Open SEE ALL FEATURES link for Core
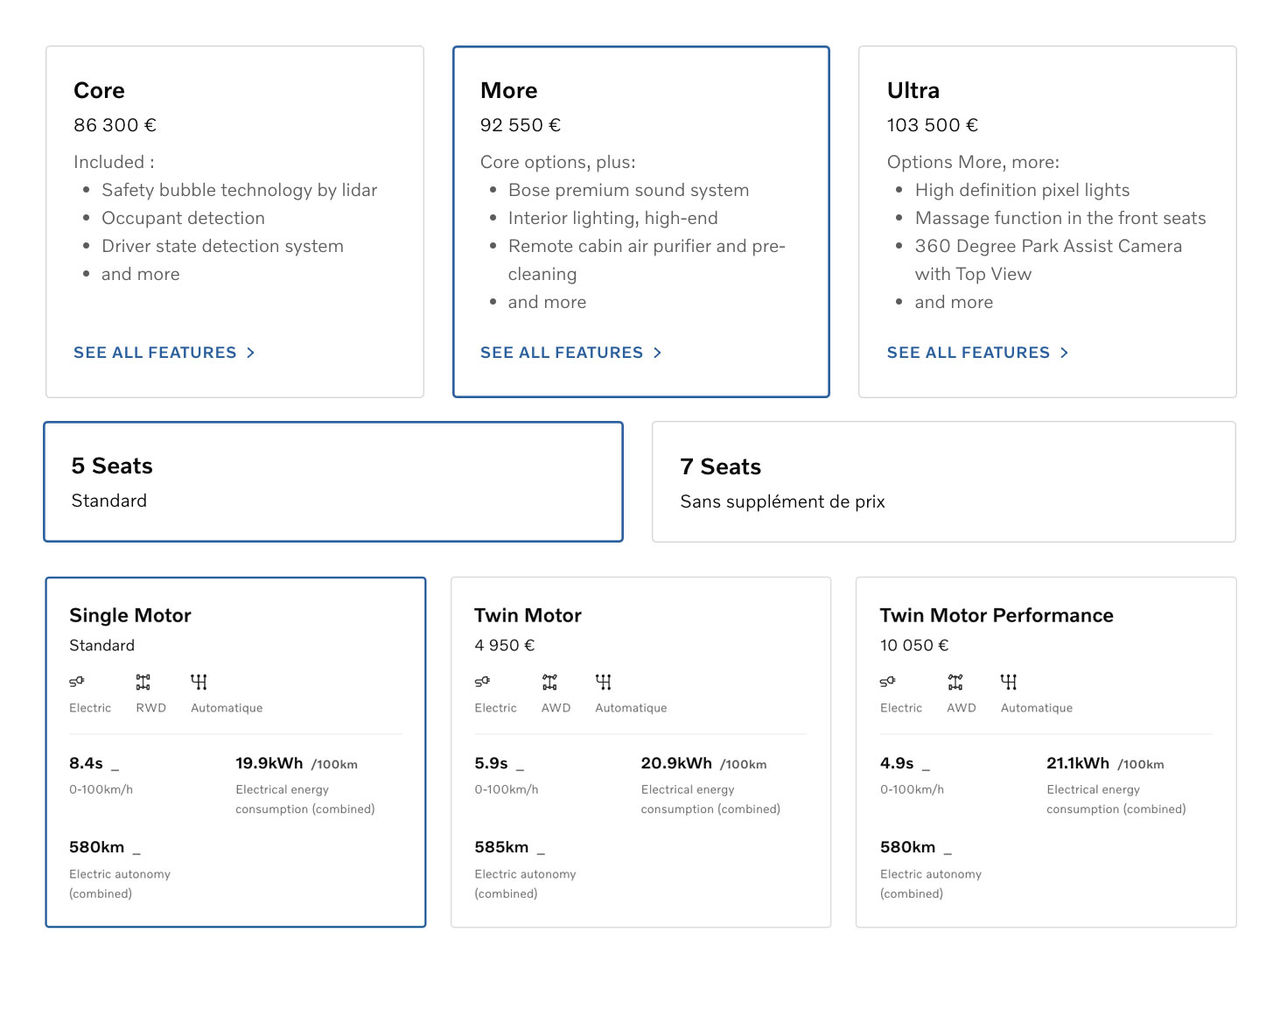The width and height of the screenshot is (1280, 1023). pos(155,353)
